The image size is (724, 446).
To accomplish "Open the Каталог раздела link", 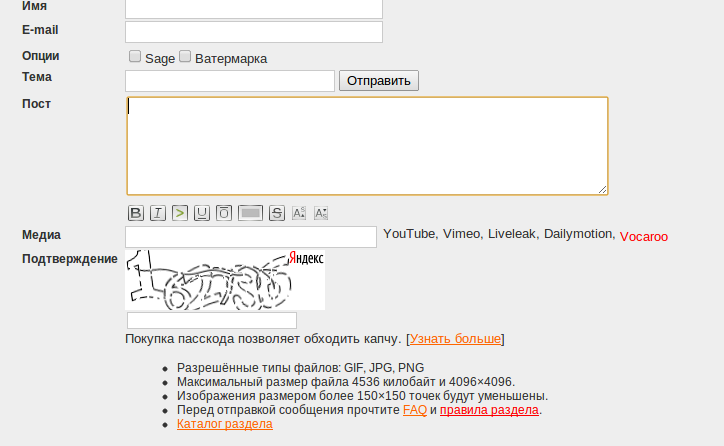I will click(224, 424).
